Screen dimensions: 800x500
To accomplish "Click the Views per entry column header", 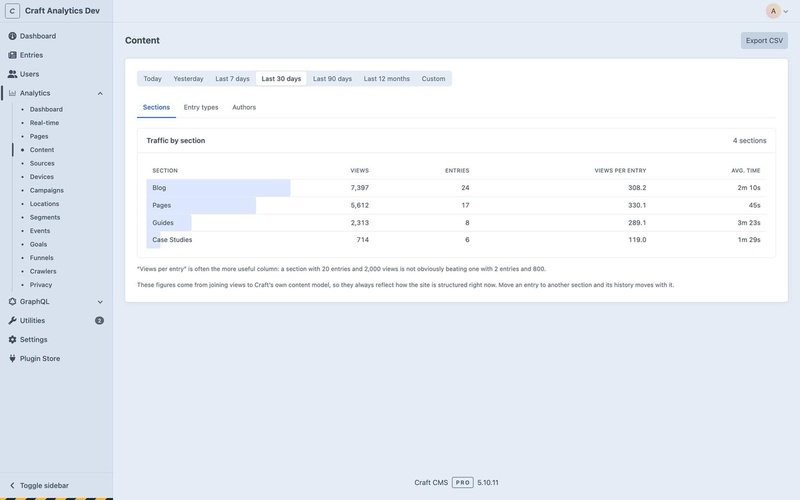I will coord(620,170).
